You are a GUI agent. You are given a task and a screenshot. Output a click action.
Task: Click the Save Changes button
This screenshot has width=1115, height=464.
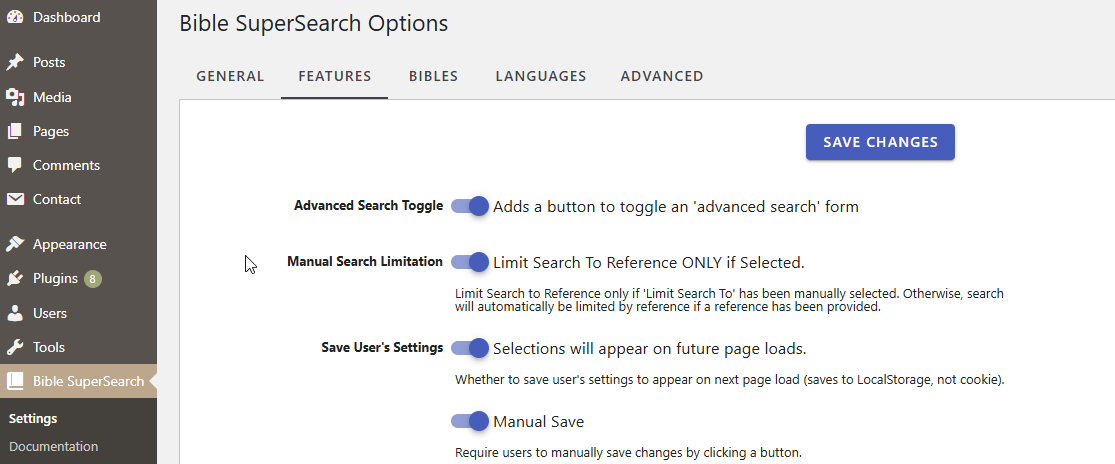point(880,142)
